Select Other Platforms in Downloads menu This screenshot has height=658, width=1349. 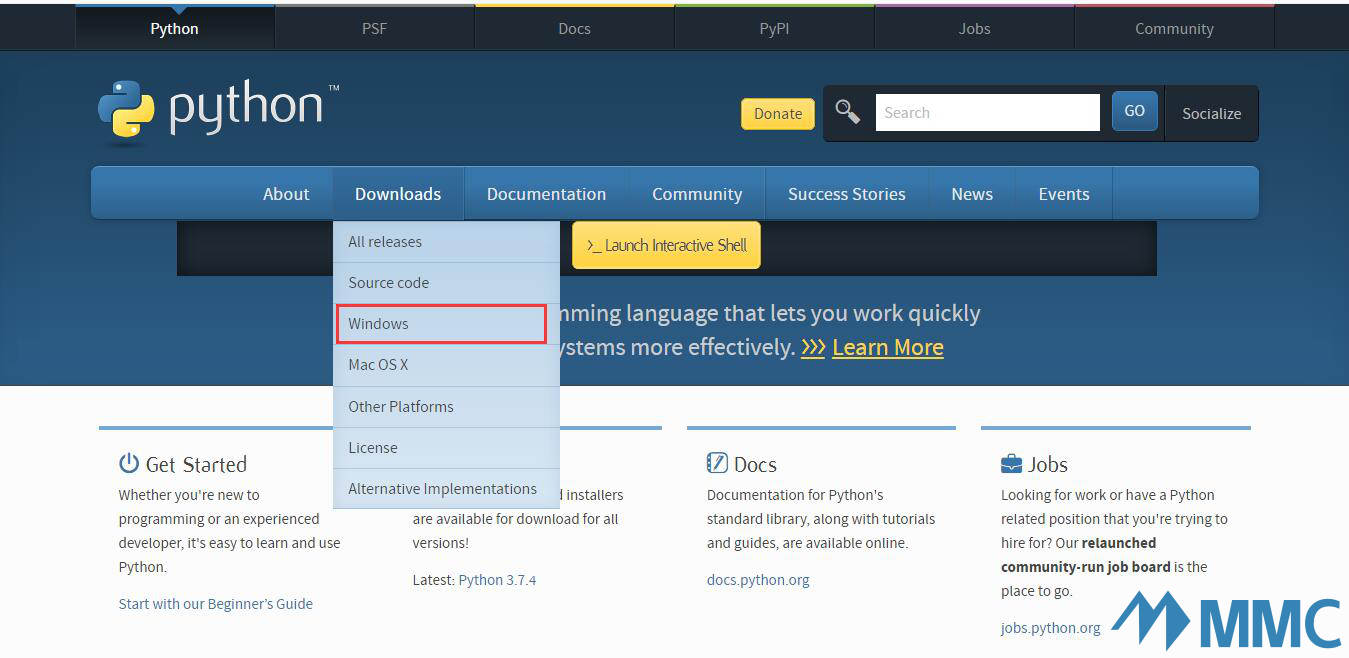pyautogui.click(x=446, y=407)
